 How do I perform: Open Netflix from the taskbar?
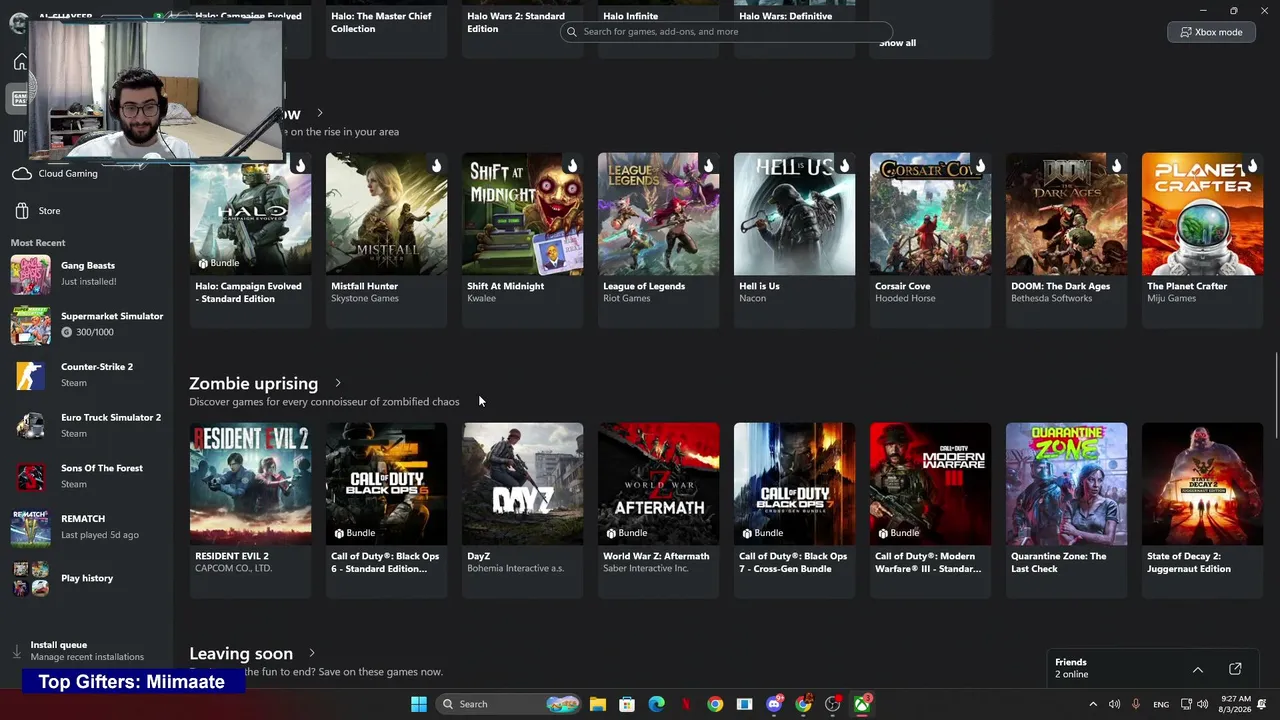click(x=686, y=704)
